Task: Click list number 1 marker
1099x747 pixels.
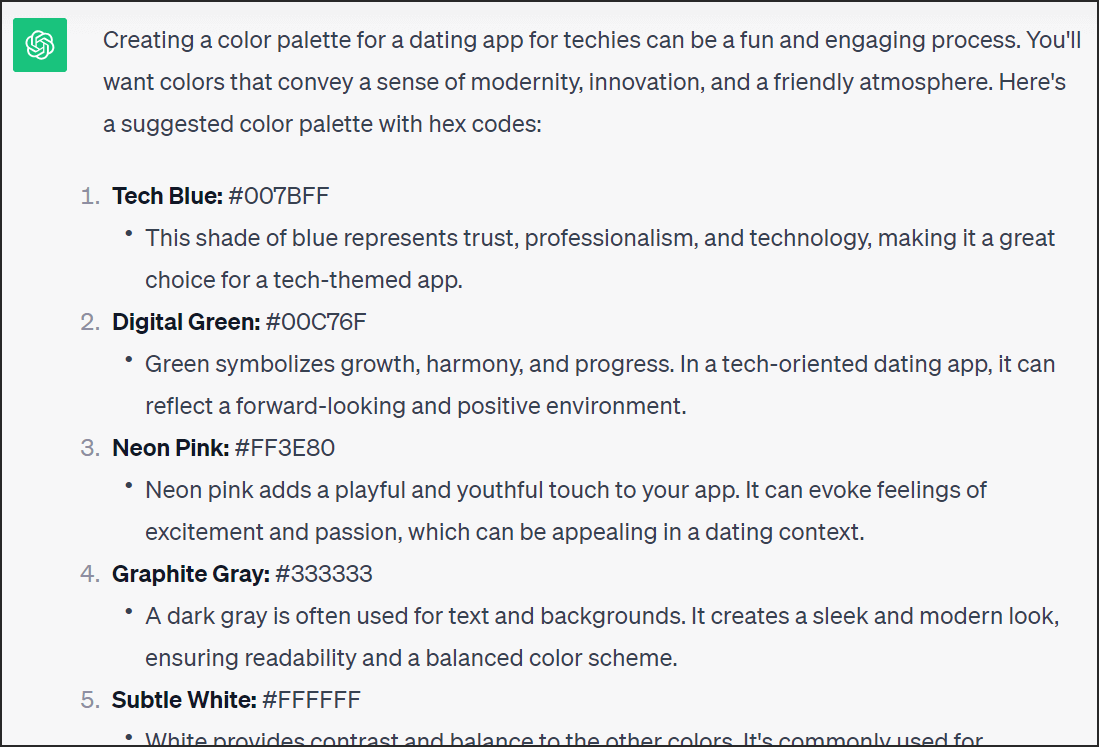Action: pyautogui.click(x=90, y=196)
